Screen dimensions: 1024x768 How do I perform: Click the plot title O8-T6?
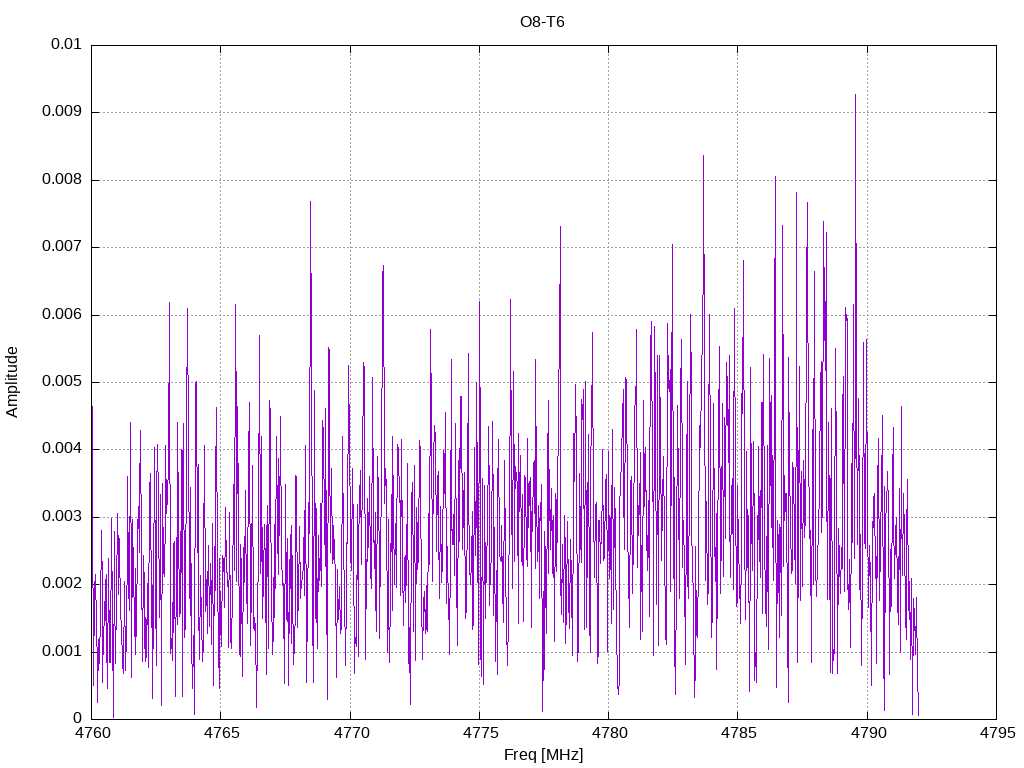pyautogui.click(x=542, y=22)
